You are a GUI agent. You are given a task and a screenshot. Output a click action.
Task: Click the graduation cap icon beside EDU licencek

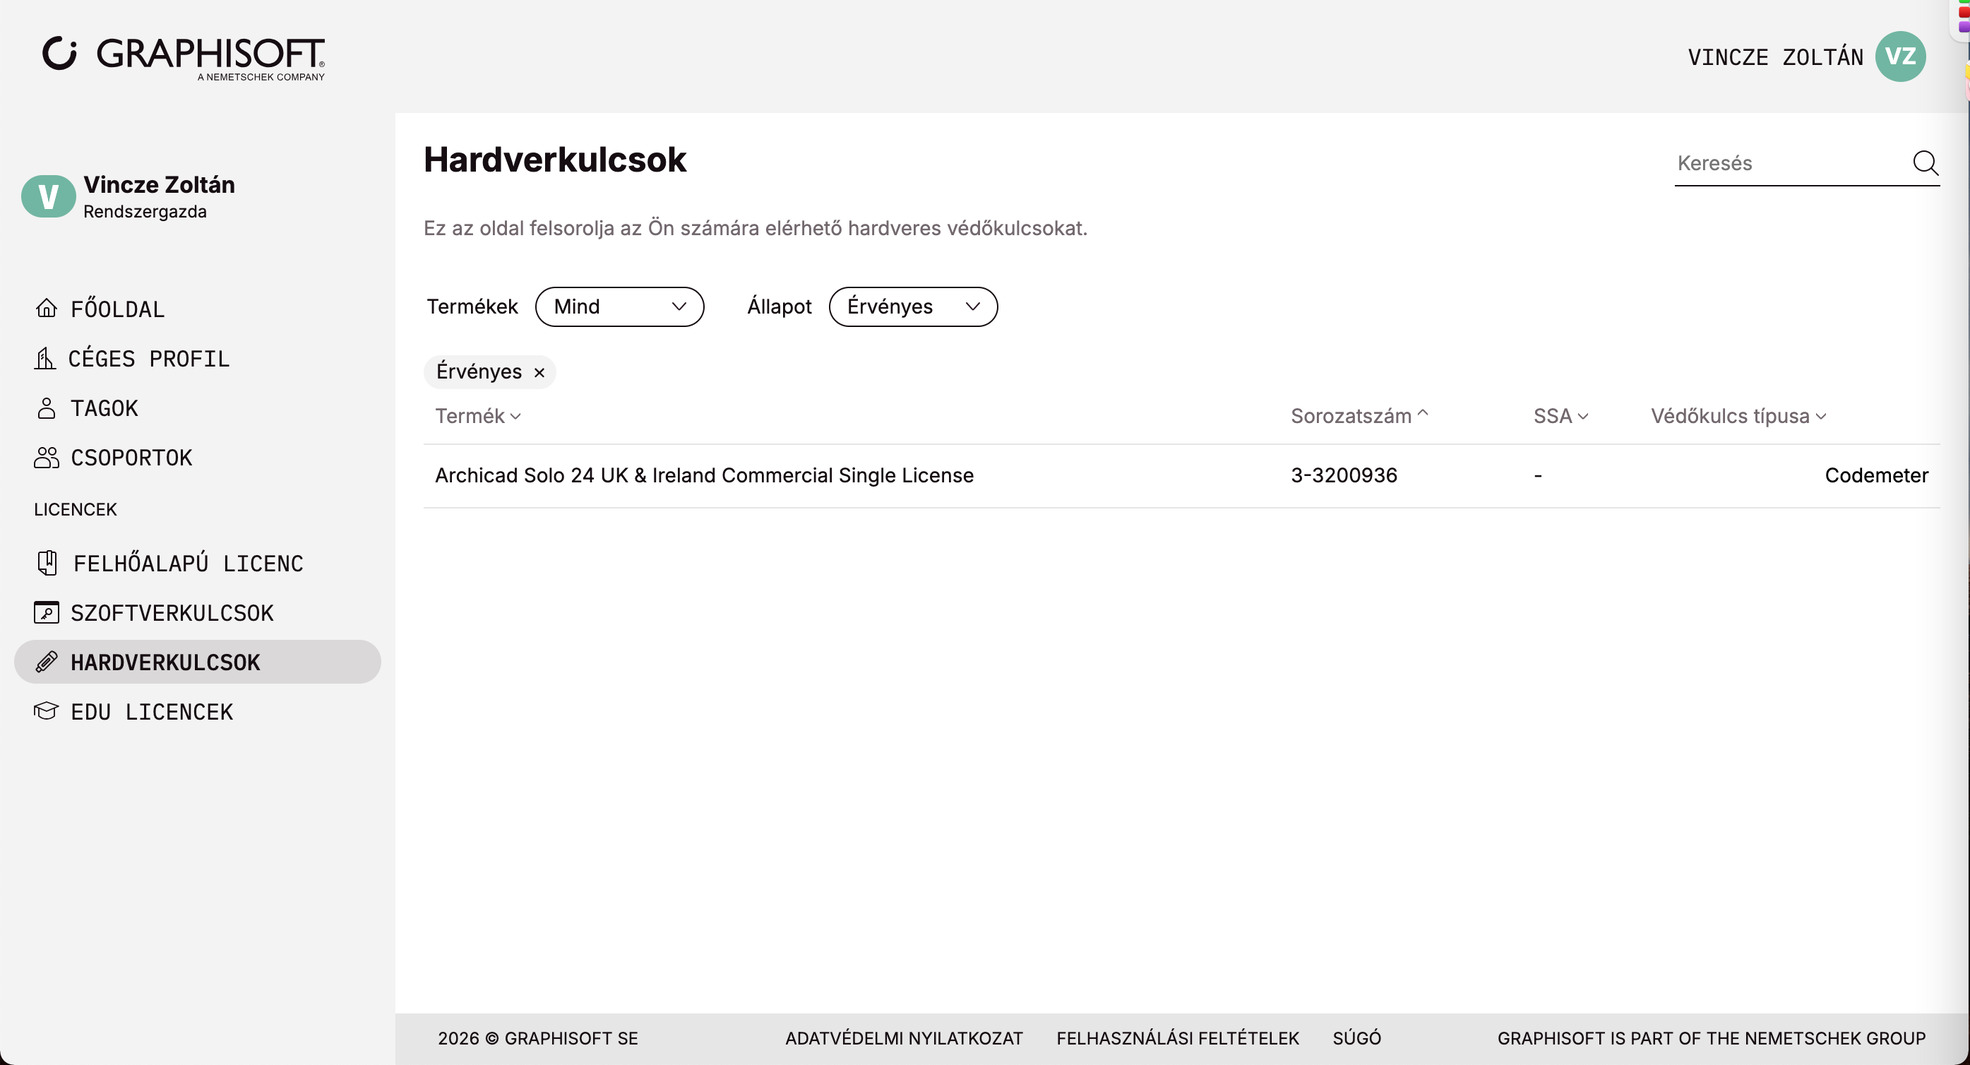(46, 711)
